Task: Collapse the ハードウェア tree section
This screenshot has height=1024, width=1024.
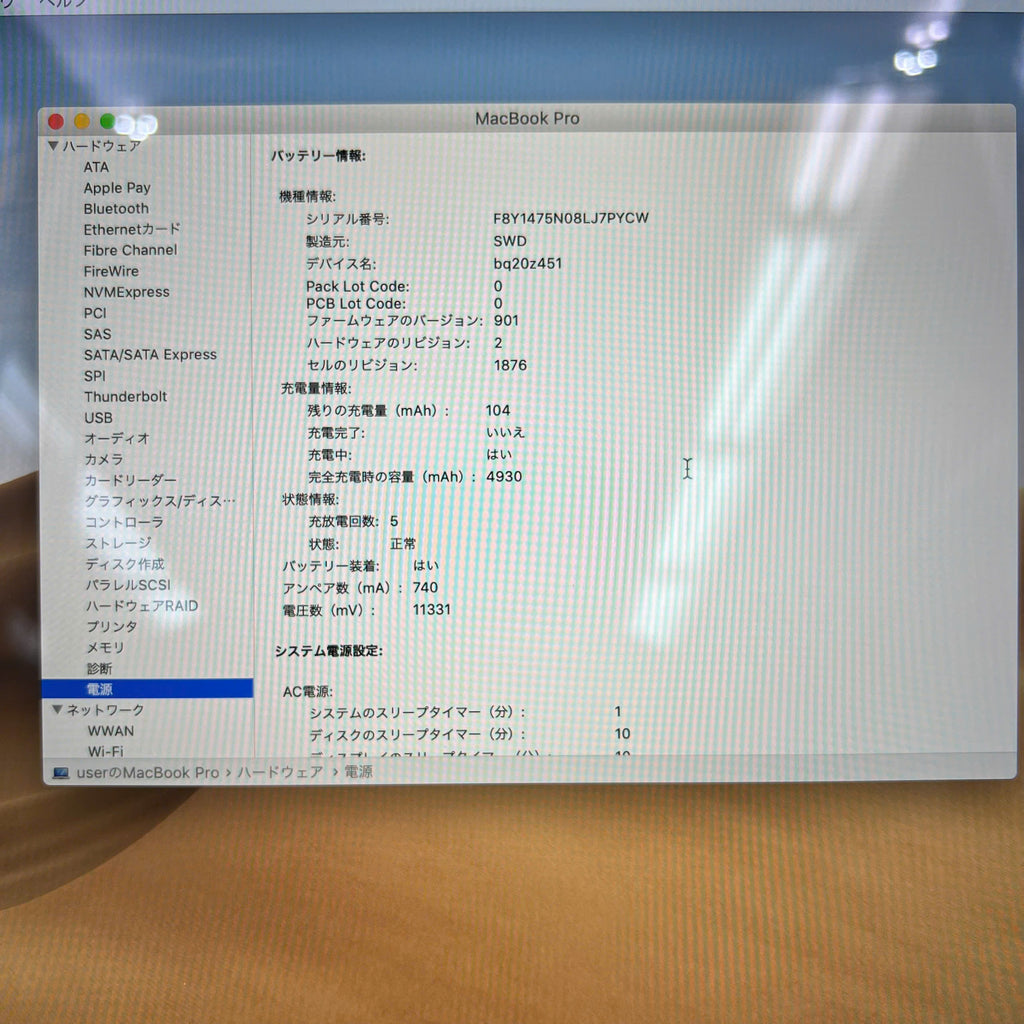Action: [x=54, y=146]
